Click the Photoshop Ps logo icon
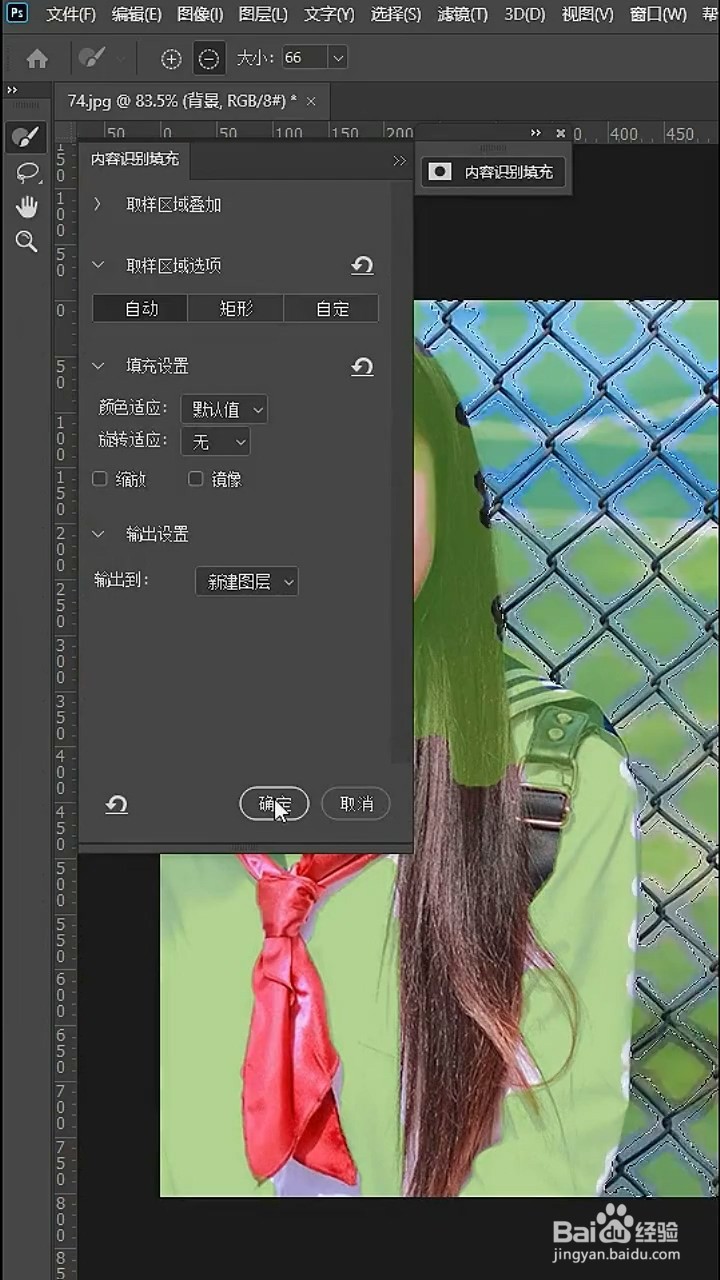 tap(17, 13)
